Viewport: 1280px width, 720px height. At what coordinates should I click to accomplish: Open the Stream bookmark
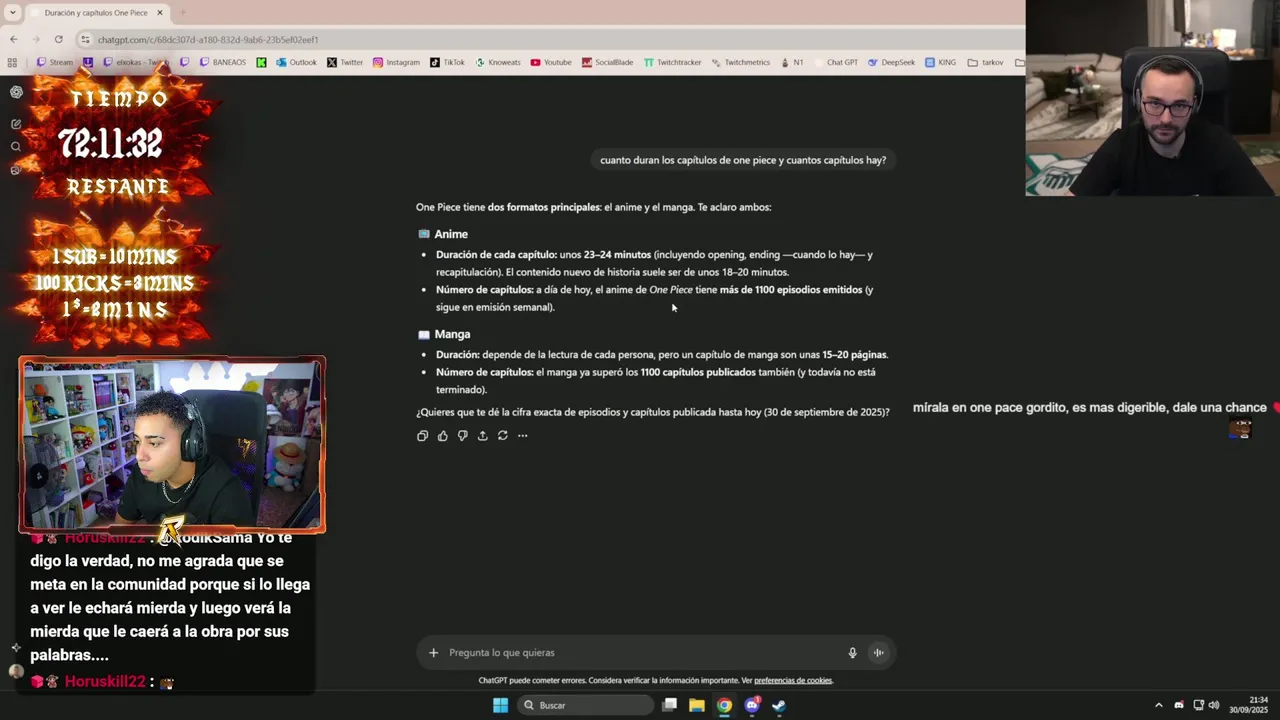coord(54,62)
